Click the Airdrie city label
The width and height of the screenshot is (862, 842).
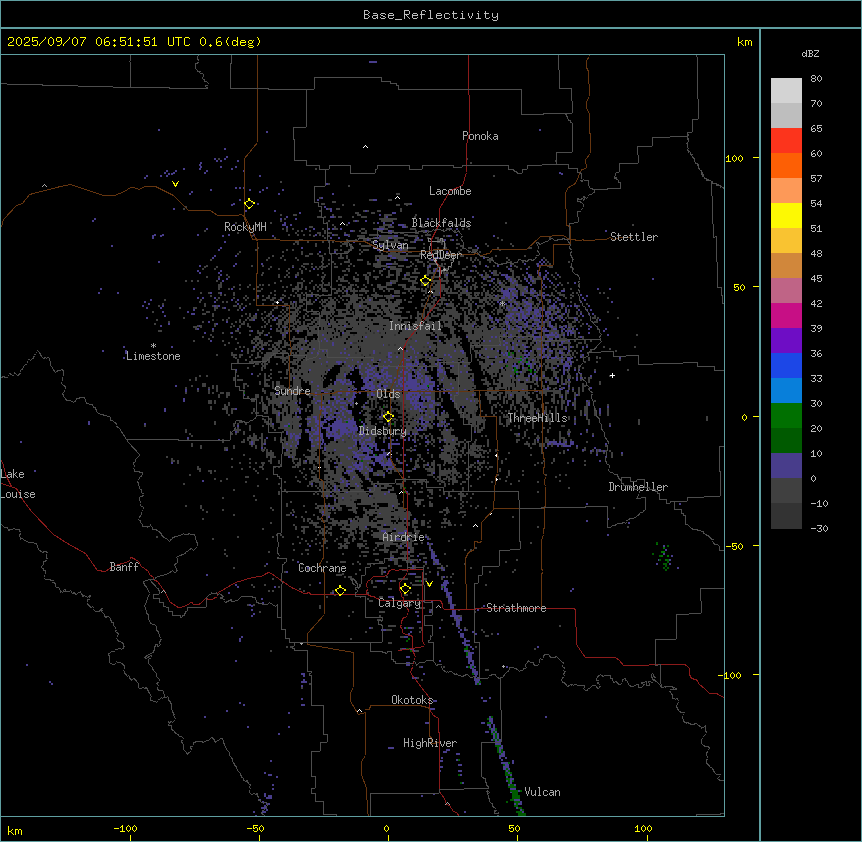click(404, 537)
